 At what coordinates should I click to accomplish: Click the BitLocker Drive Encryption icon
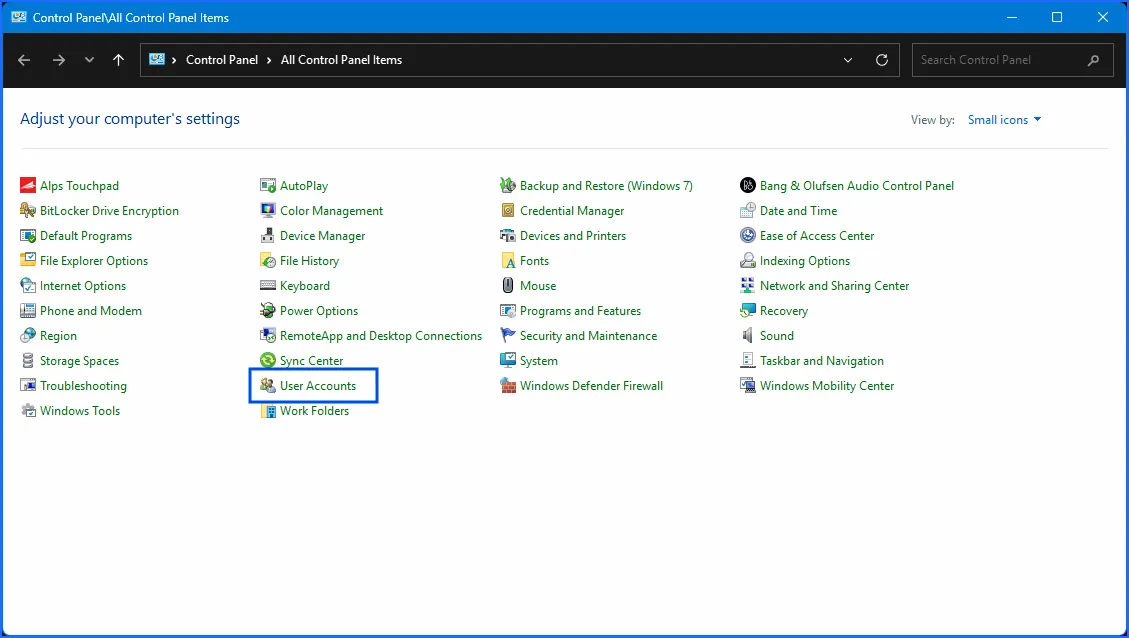click(x=28, y=211)
